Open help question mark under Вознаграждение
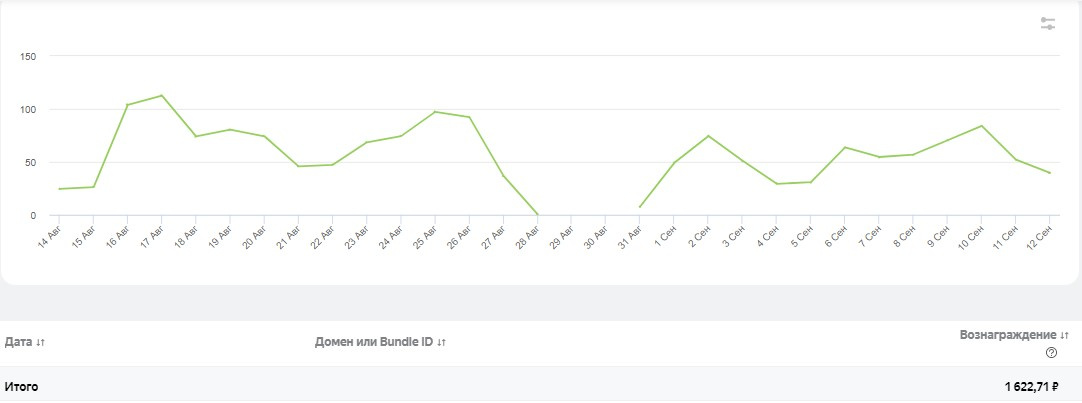Image resolution: width=1082 pixels, height=403 pixels. [x=1051, y=352]
